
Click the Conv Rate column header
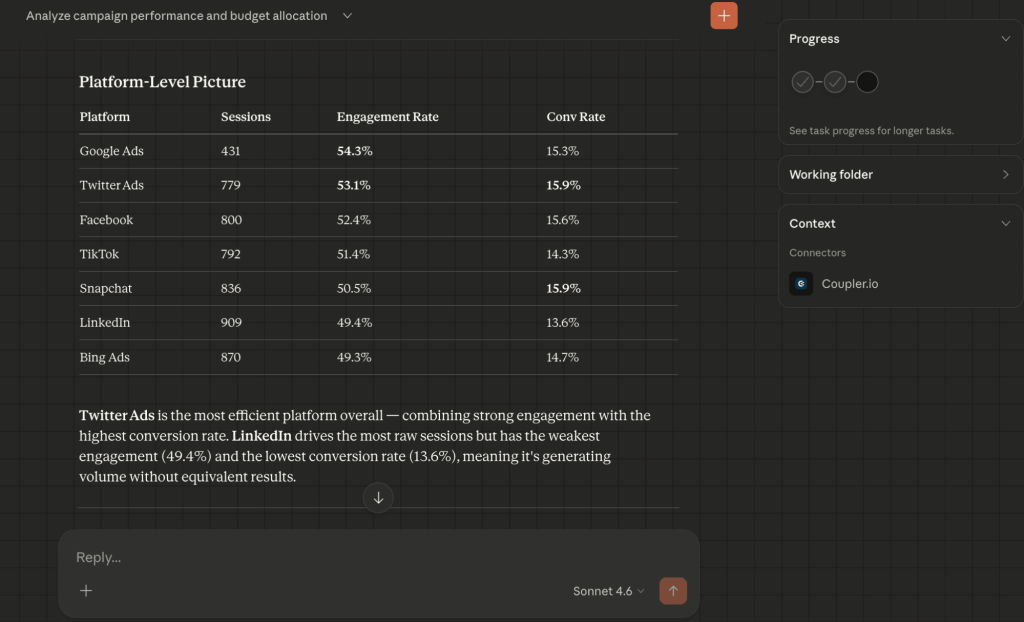coord(576,117)
